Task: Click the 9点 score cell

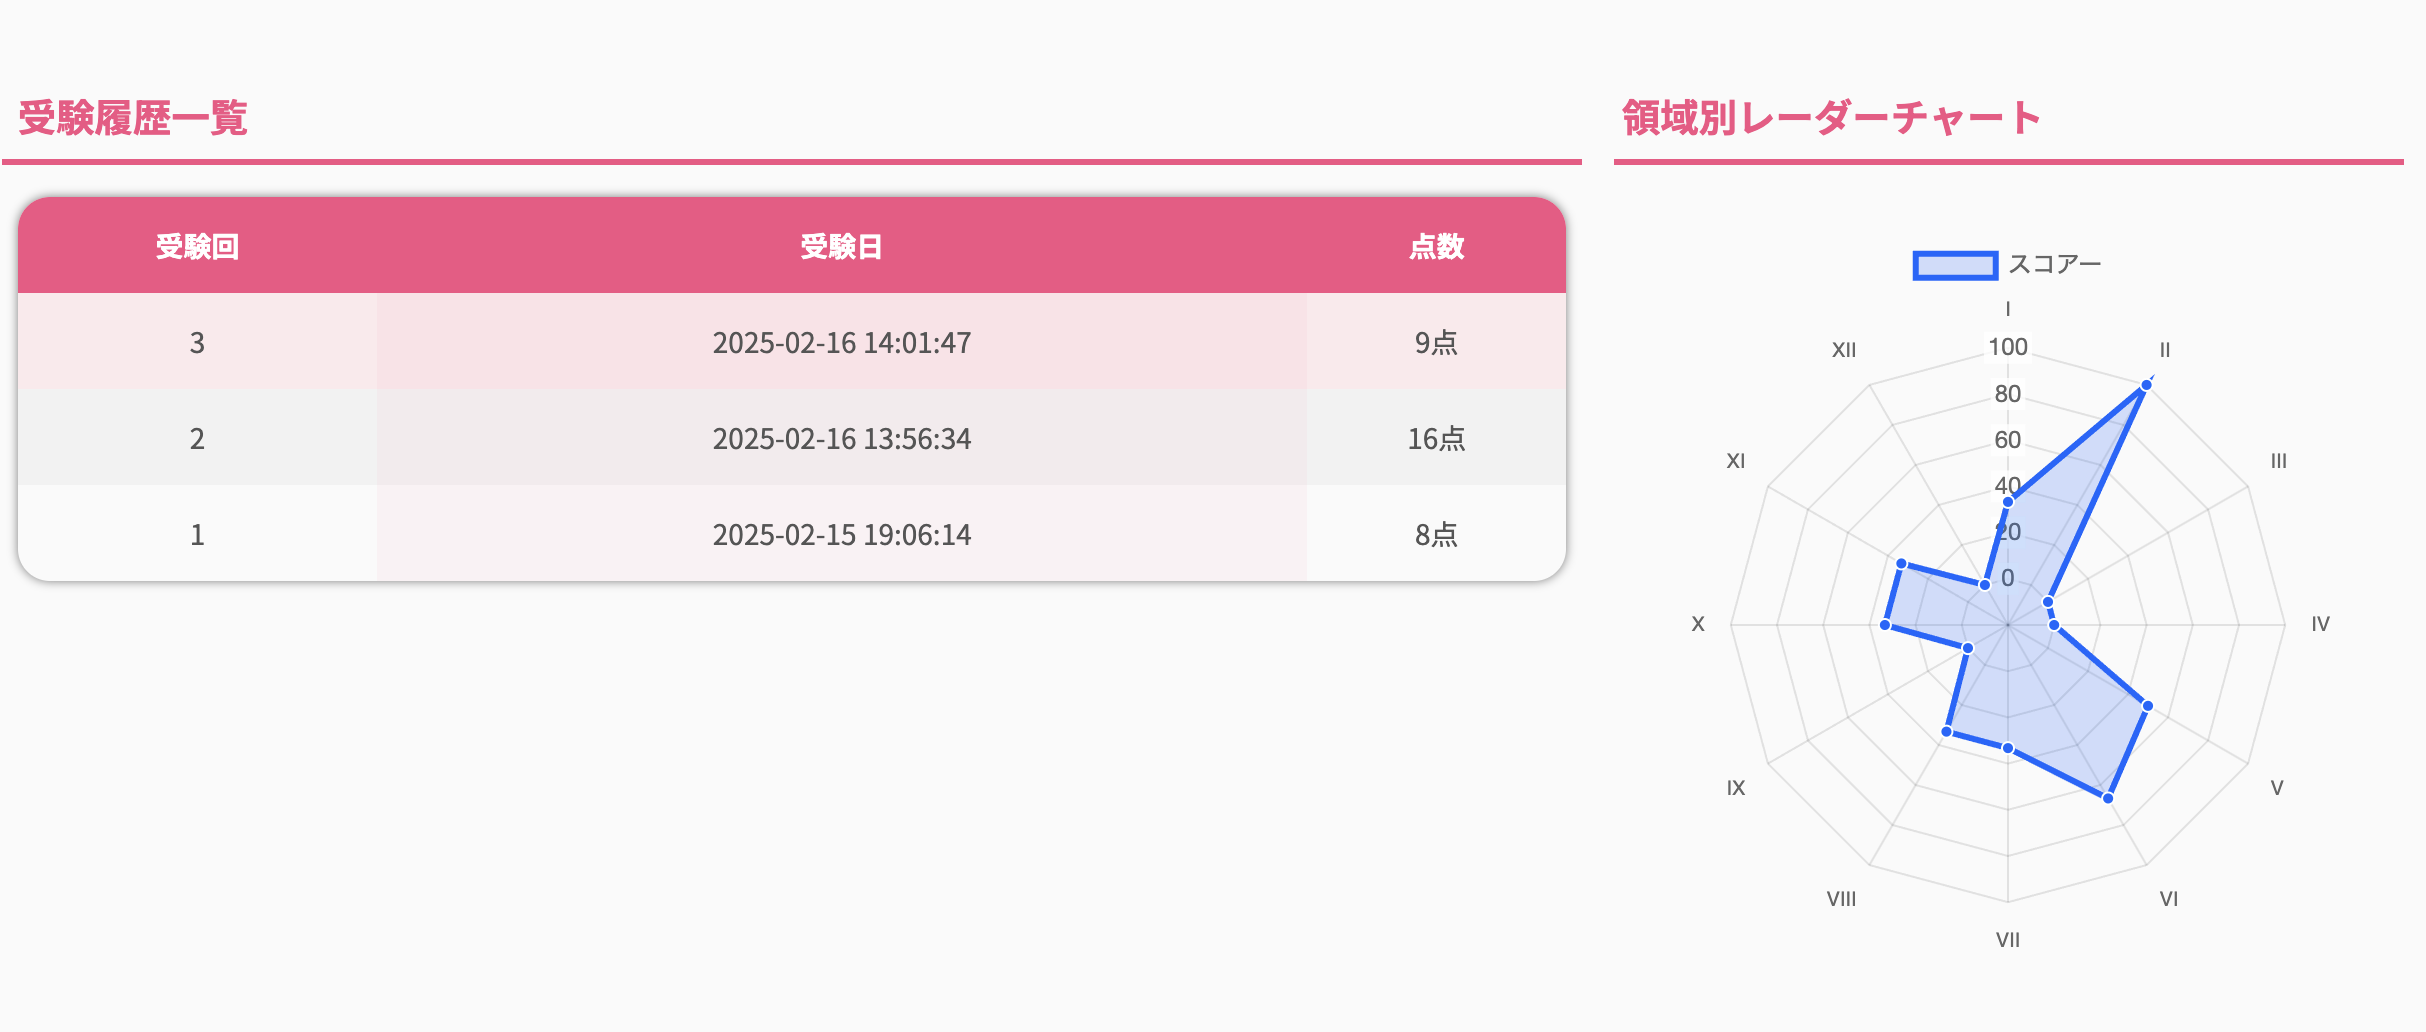Action: 1436,343
